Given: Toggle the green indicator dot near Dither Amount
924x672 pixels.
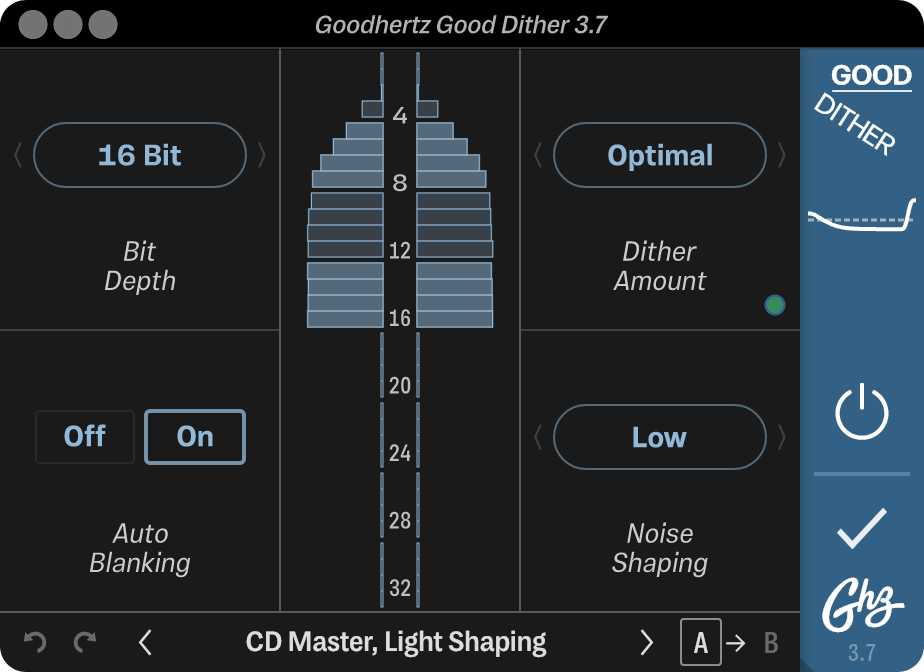Looking at the screenshot, I should point(775,304).
